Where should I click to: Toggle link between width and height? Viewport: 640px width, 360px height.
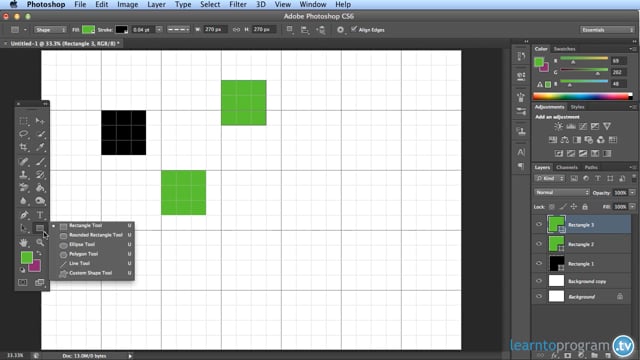click(x=236, y=30)
